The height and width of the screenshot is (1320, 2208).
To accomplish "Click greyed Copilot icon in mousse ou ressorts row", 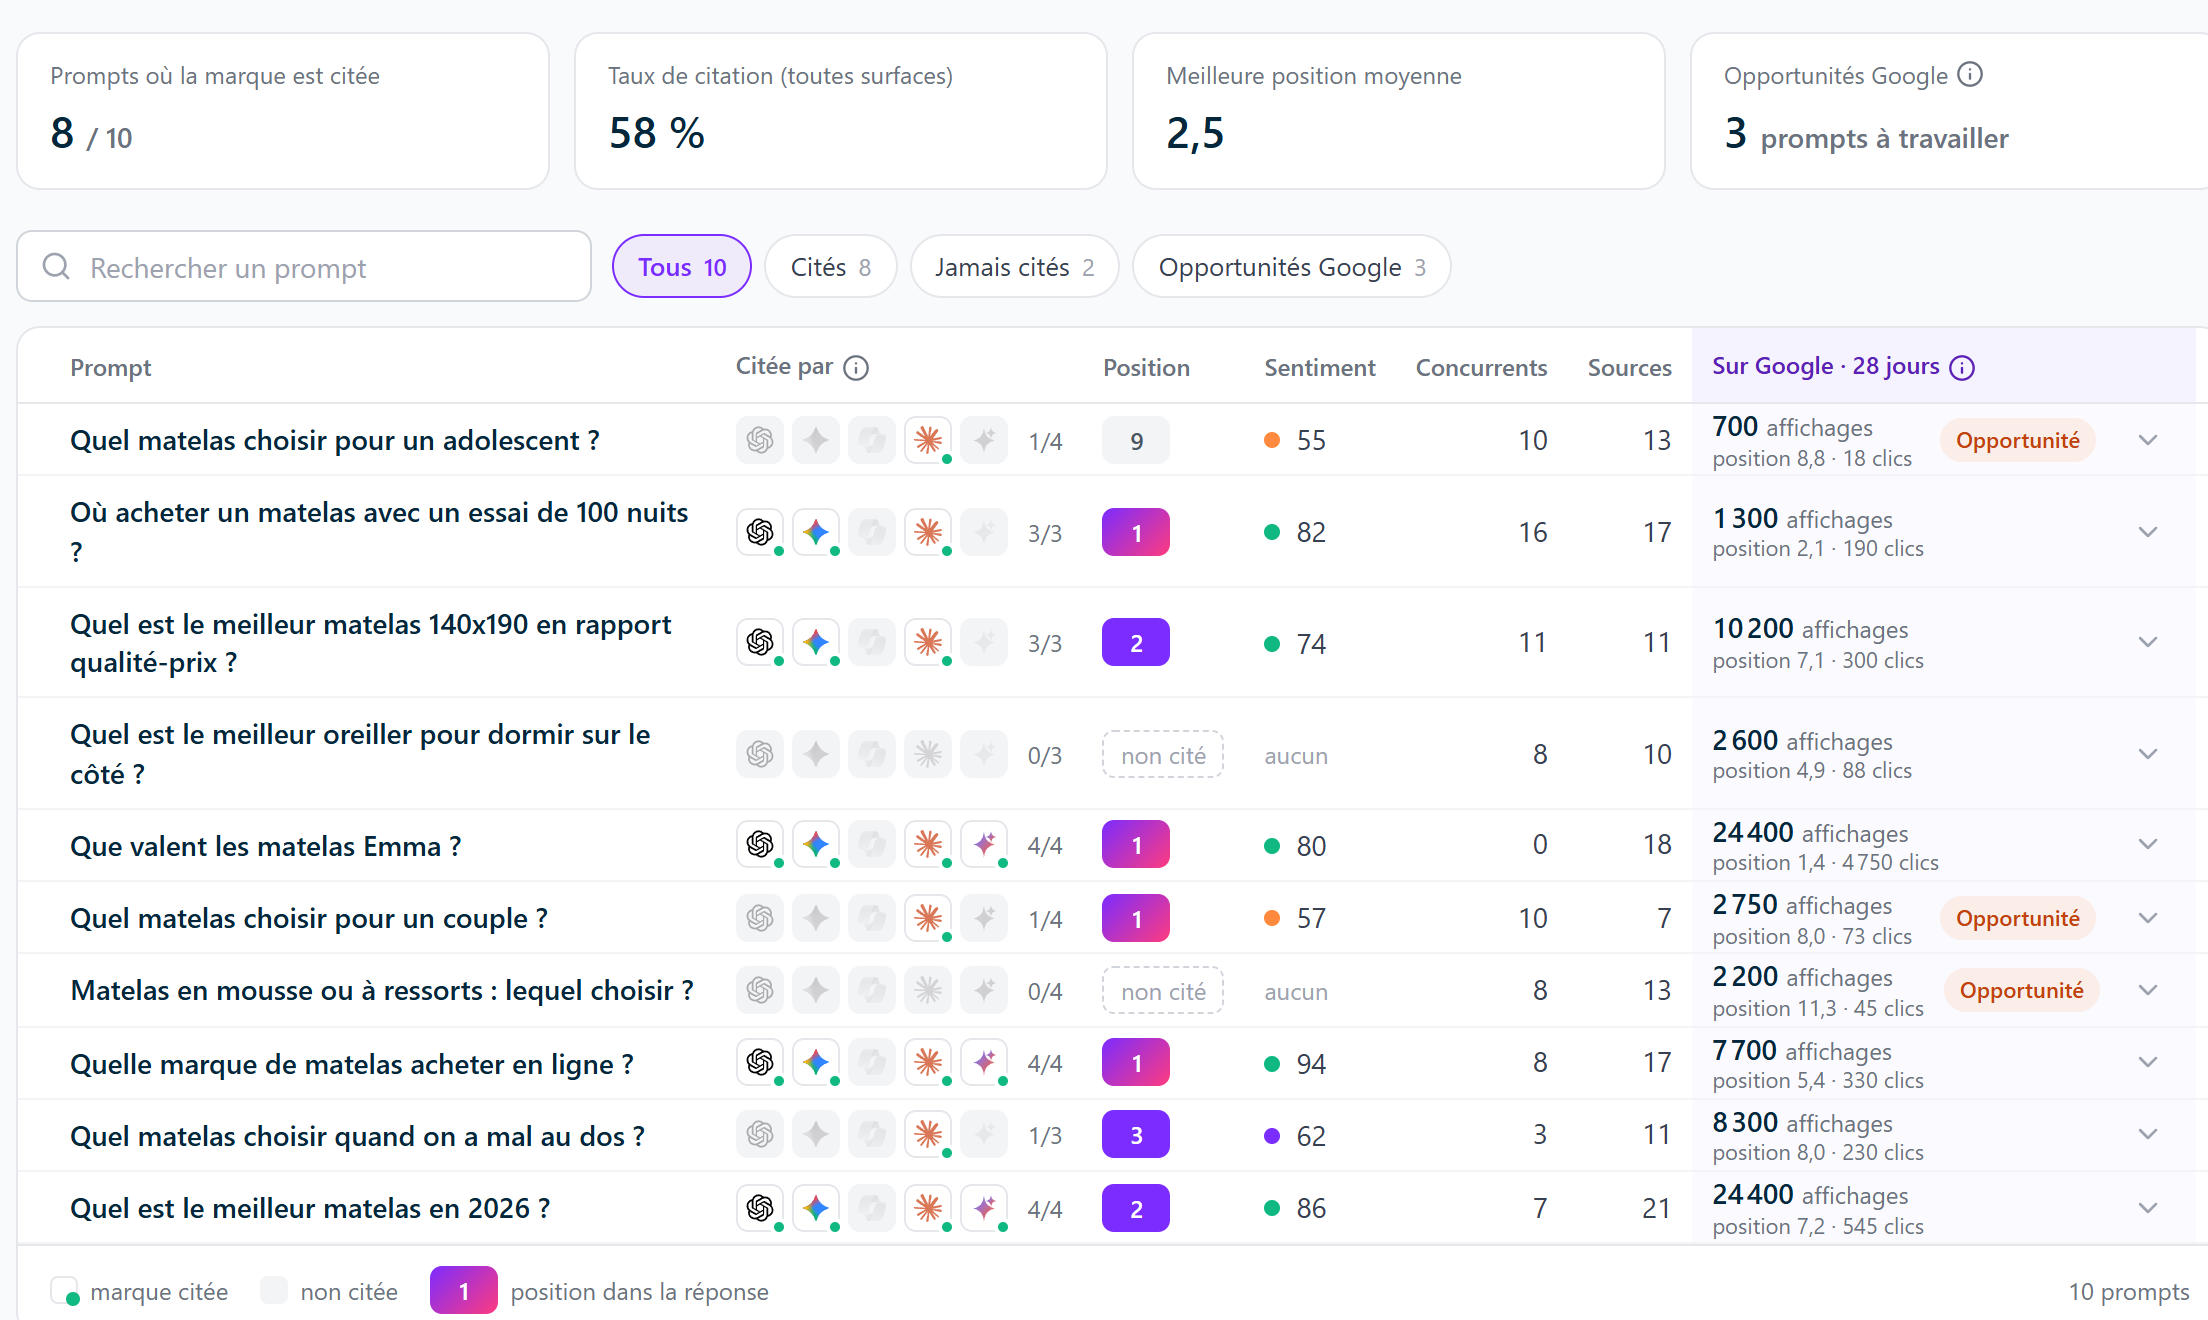I will (872, 990).
